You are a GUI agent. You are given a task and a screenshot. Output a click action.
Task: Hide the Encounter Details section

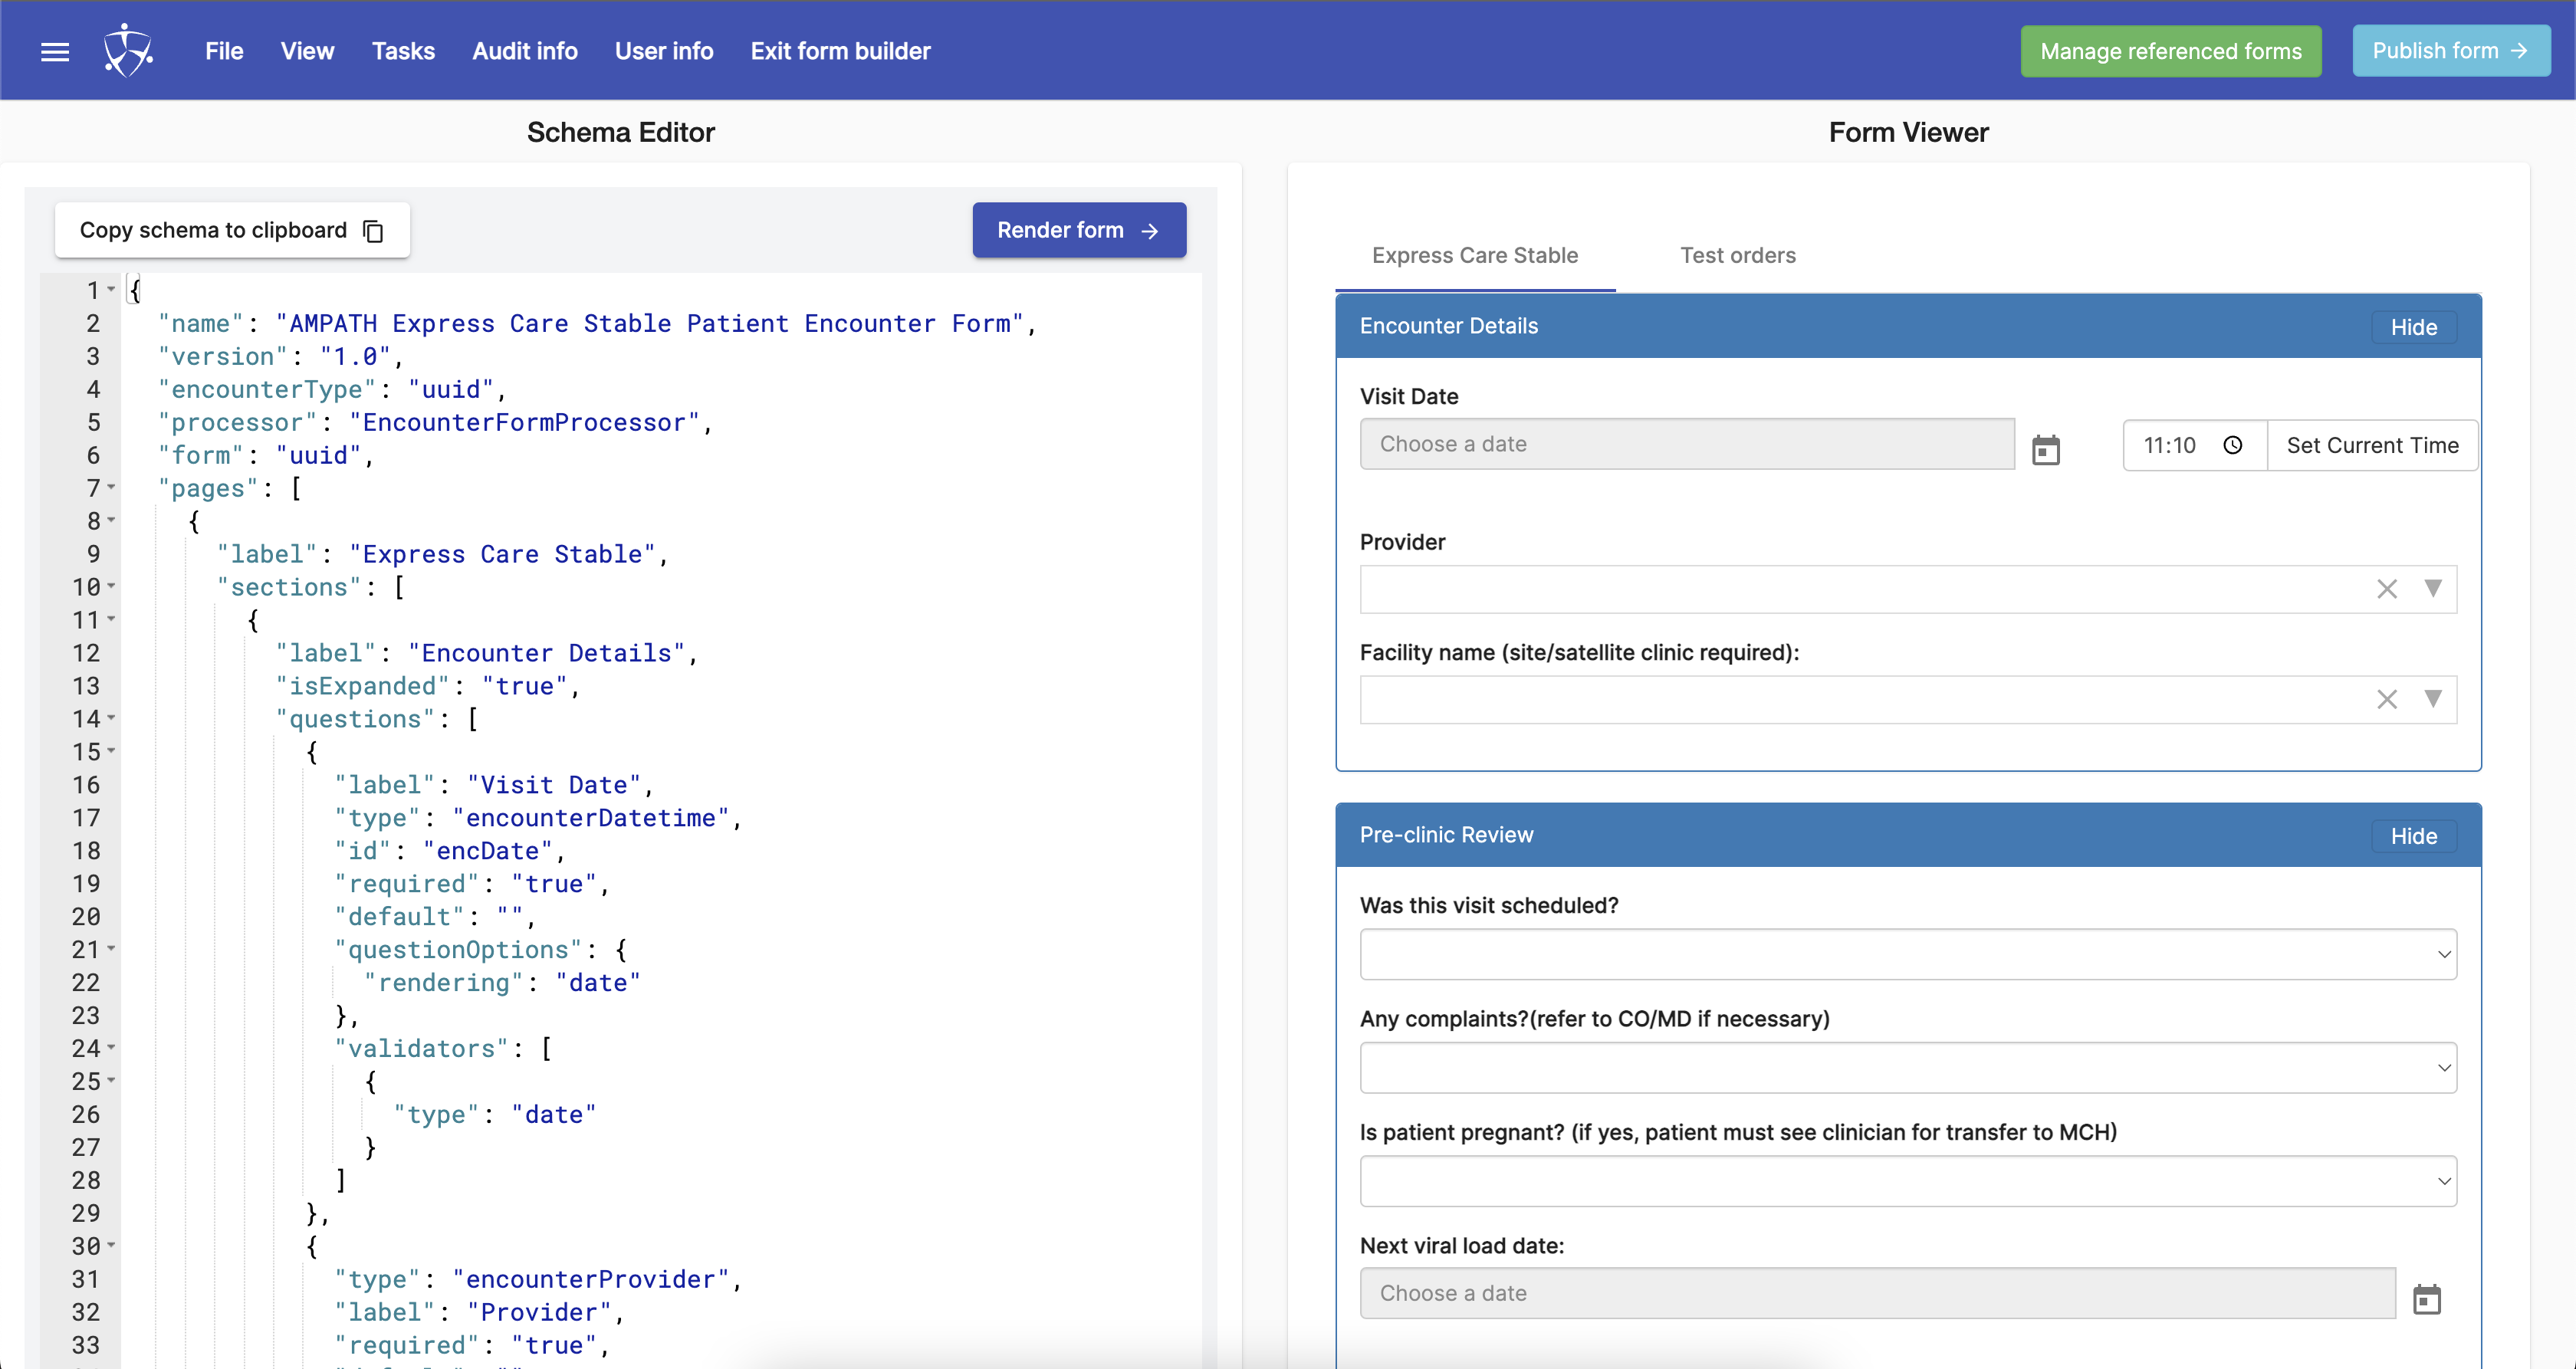[x=2413, y=327]
